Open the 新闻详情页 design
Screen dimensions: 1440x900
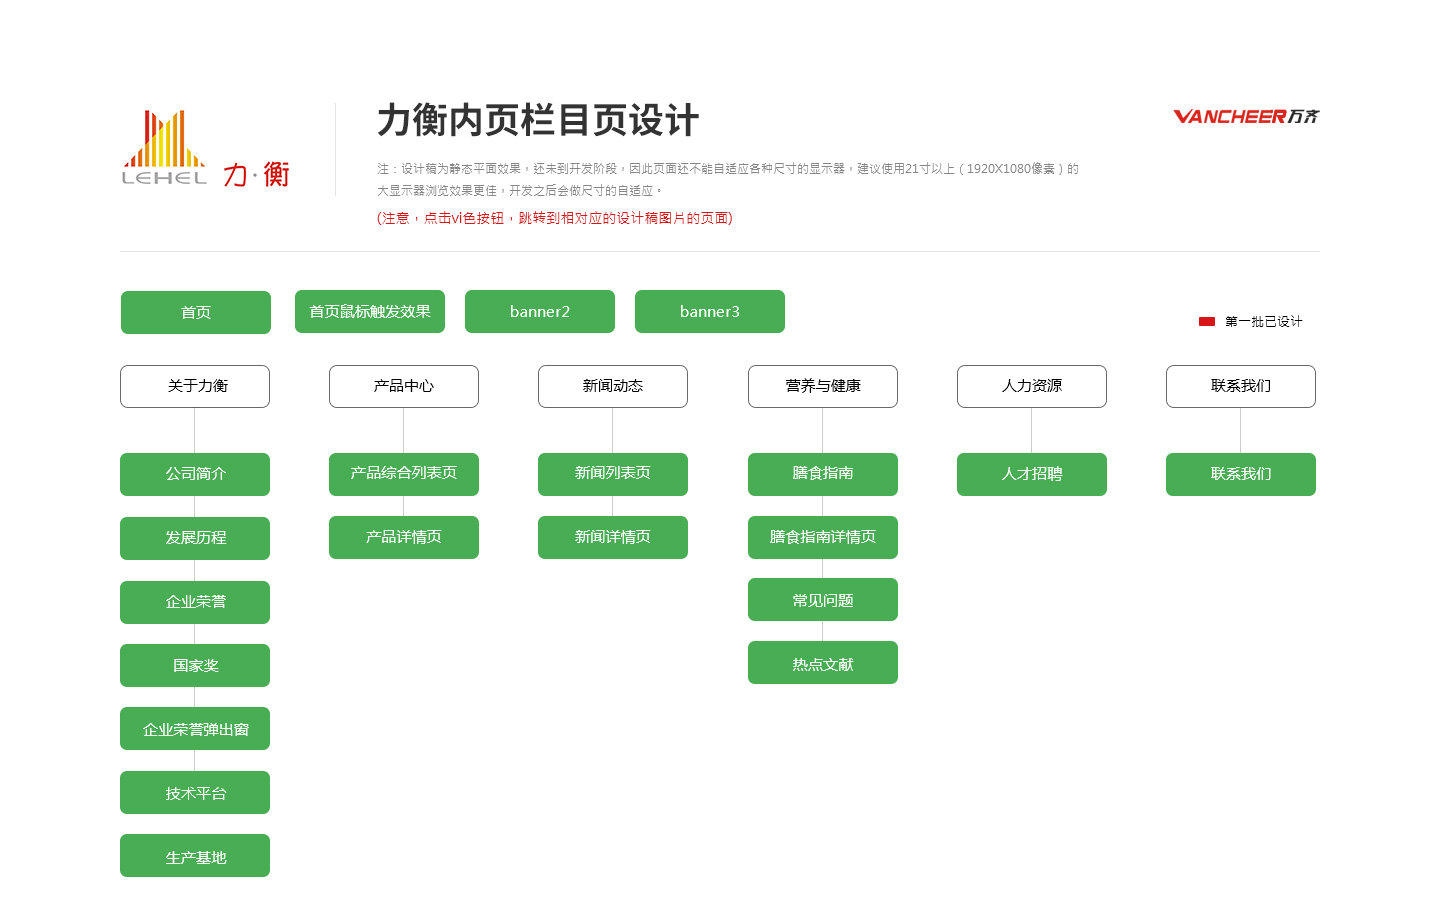pos(613,537)
